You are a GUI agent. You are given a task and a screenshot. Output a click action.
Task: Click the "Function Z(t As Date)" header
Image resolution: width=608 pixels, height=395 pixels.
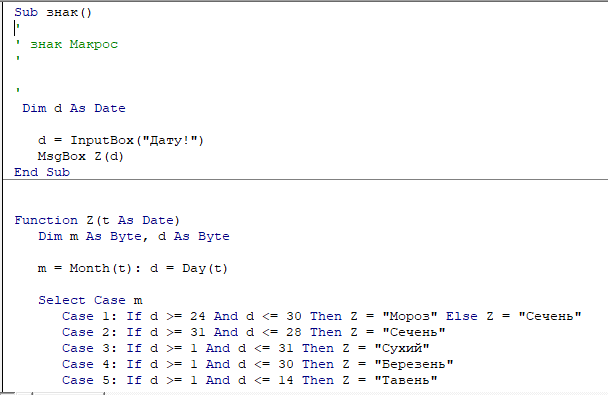pos(97,220)
